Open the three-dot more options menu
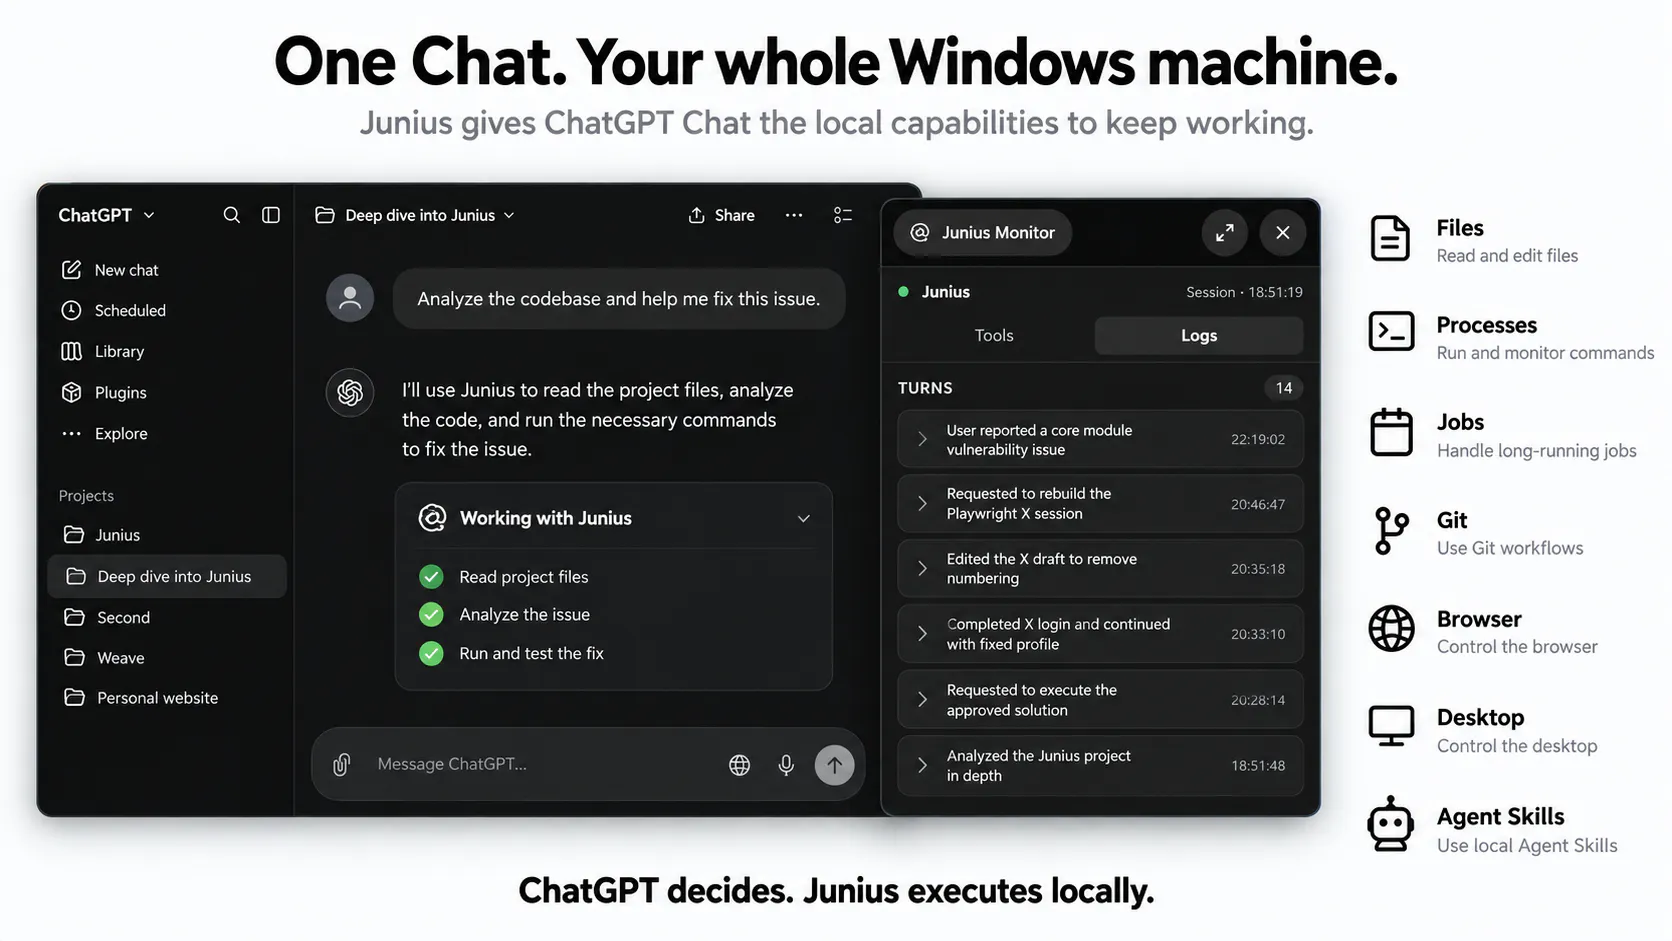The width and height of the screenshot is (1672, 941). (x=794, y=215)
